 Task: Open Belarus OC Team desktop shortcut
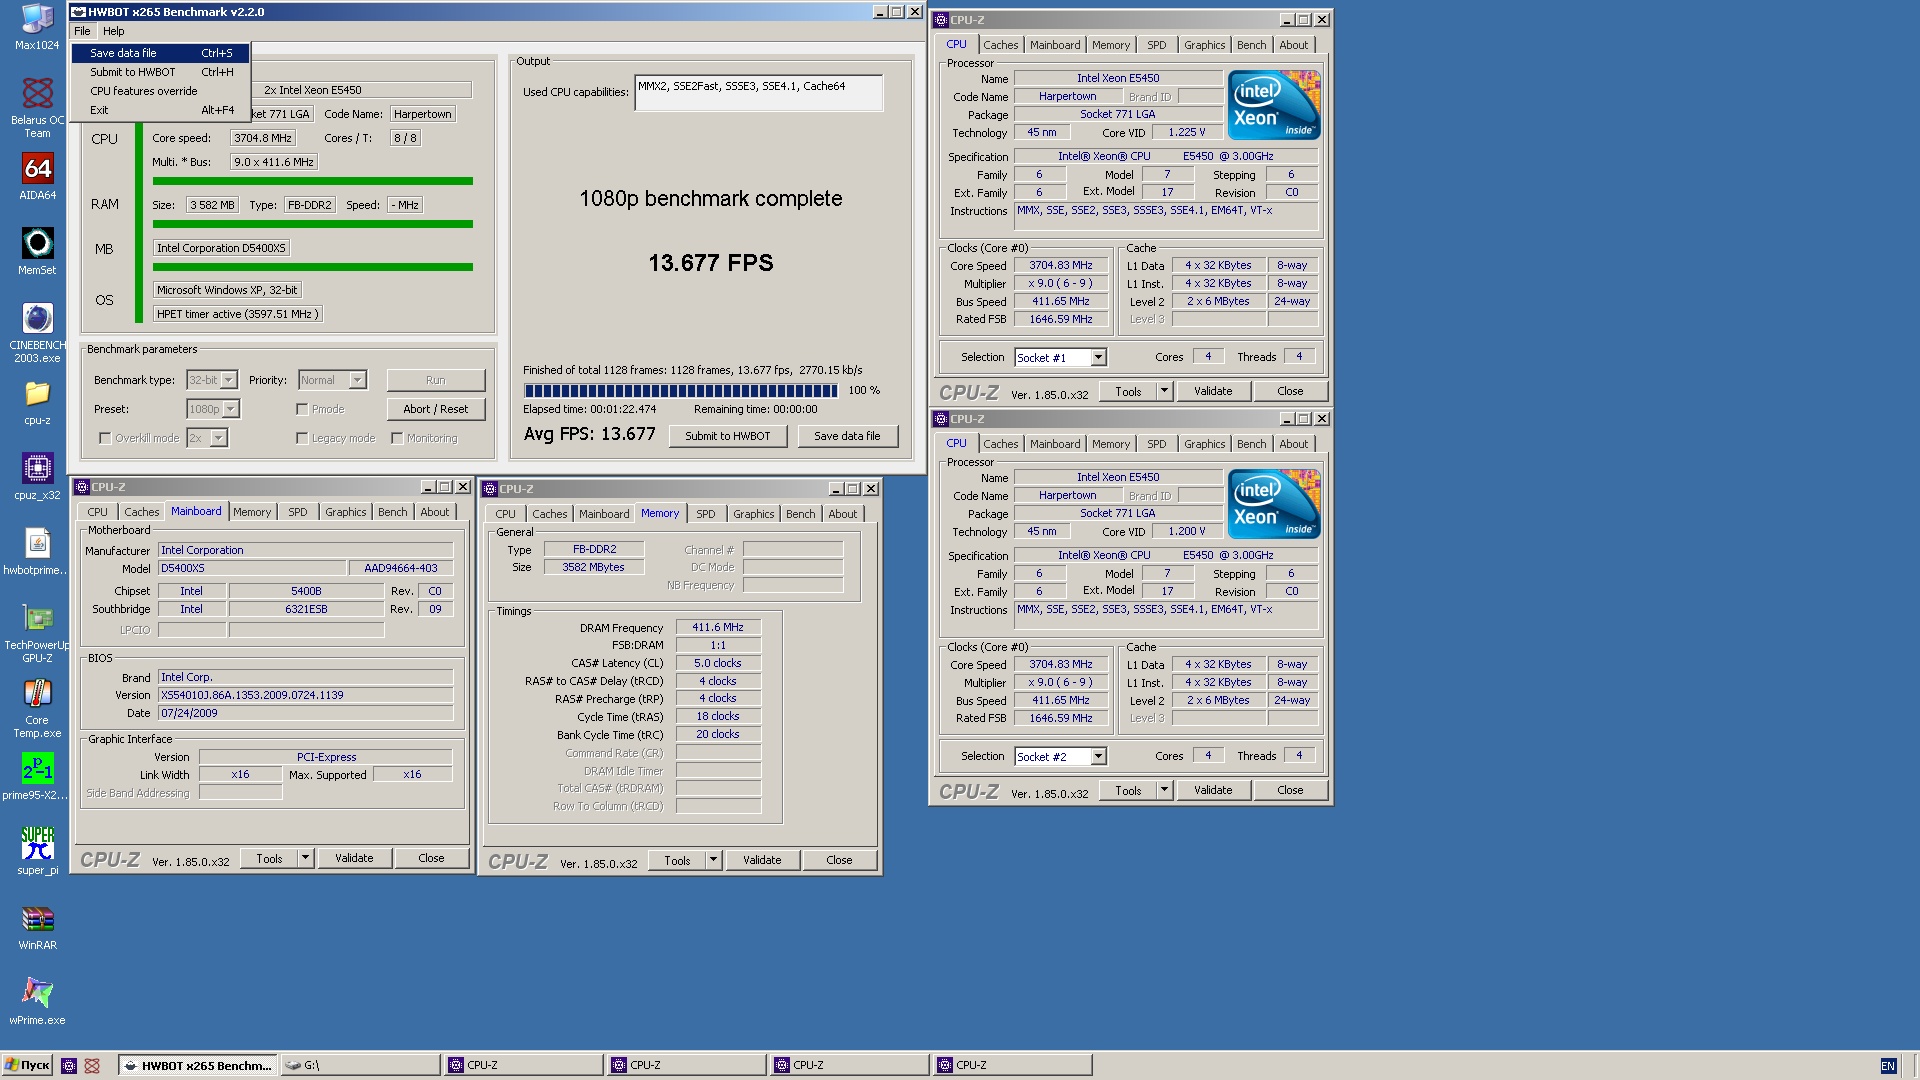[x=37, y=107]
